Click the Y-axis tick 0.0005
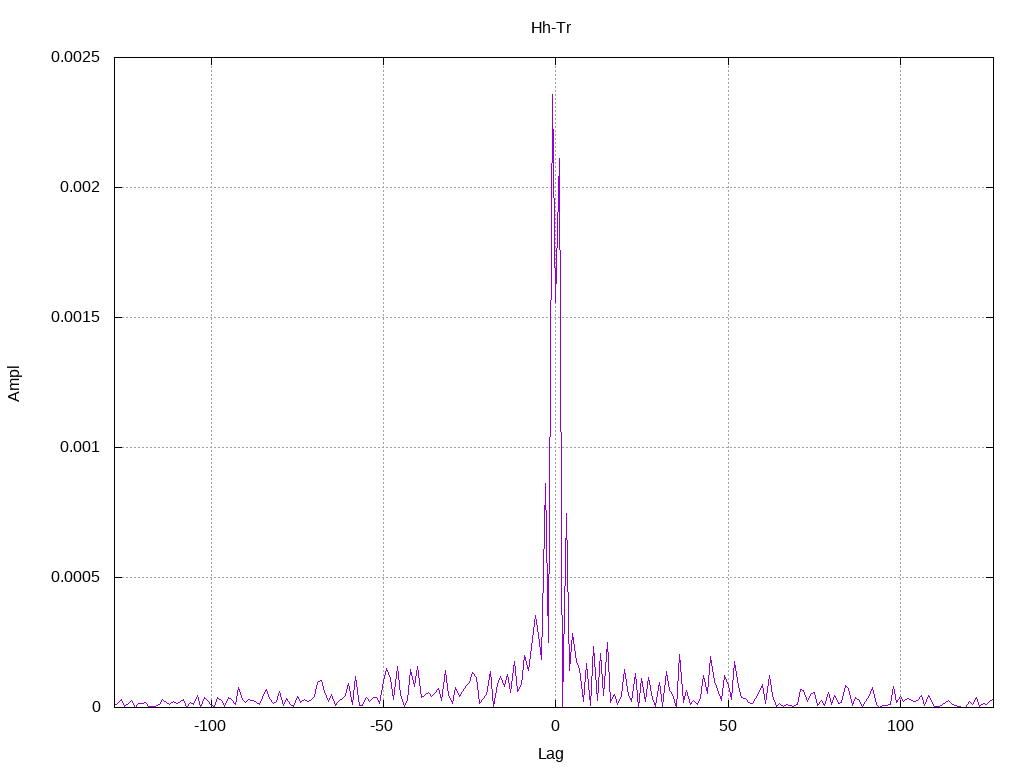The width and height of the screenshot is (1024, 768). coord(76,577)
